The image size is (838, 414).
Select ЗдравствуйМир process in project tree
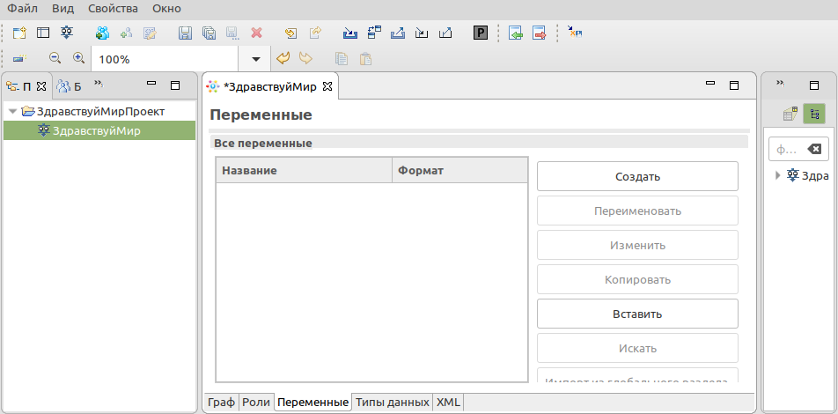99,130
